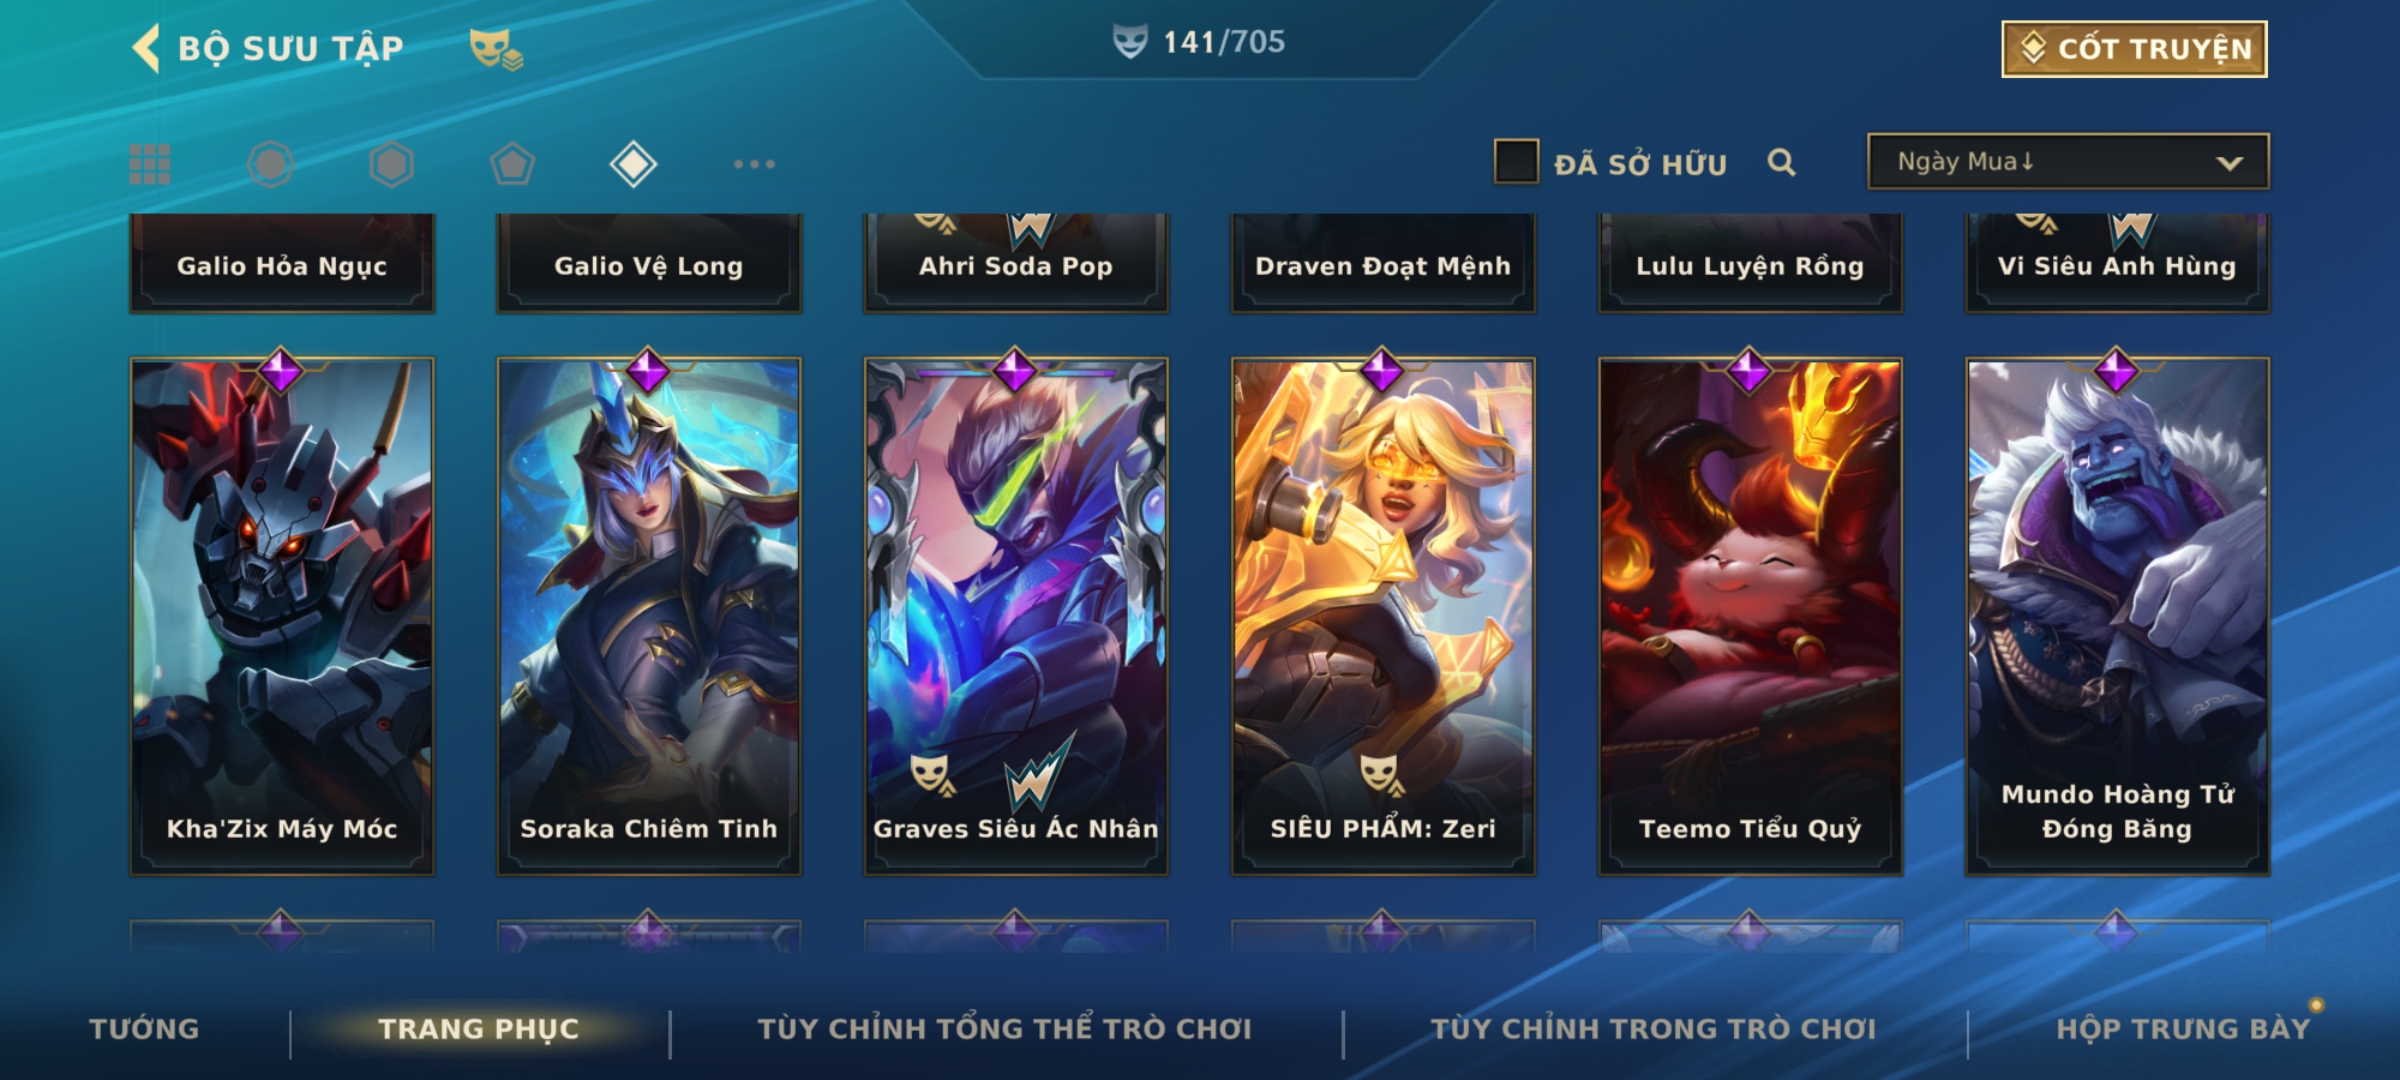Open the SIÊU PHẨM: Zeri skin card
2400x1080 pixels.
click(1383, 616)
